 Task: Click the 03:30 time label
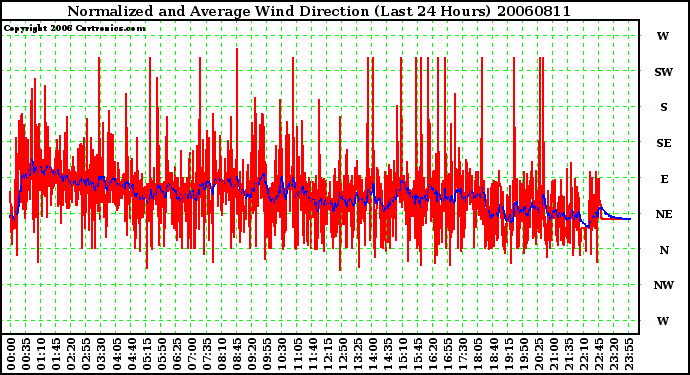coord(101,354)
